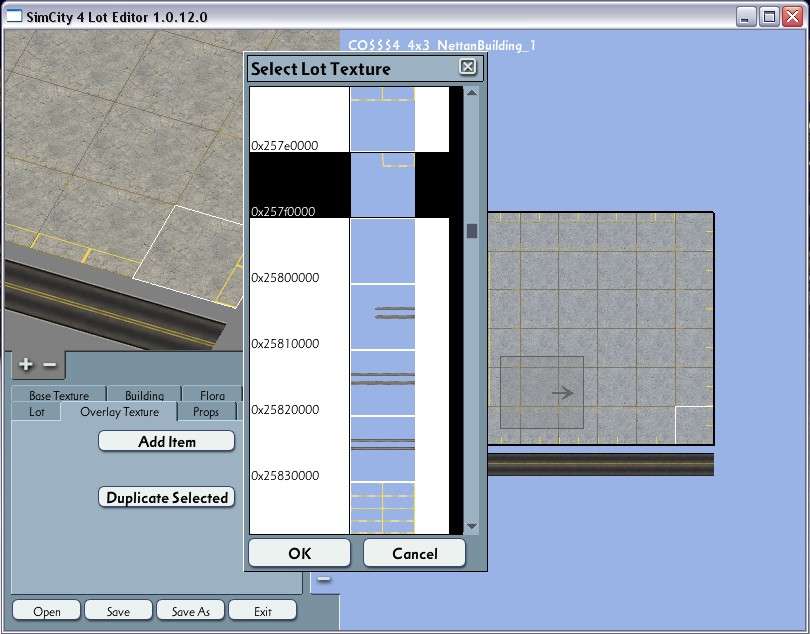
Task: Save the current lot
Action: 118,611
